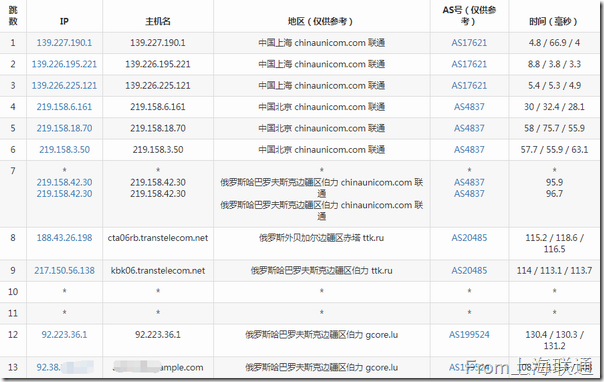Click the 主机名 column header
The image size is (604, 382).
click(x=158, y=21)
